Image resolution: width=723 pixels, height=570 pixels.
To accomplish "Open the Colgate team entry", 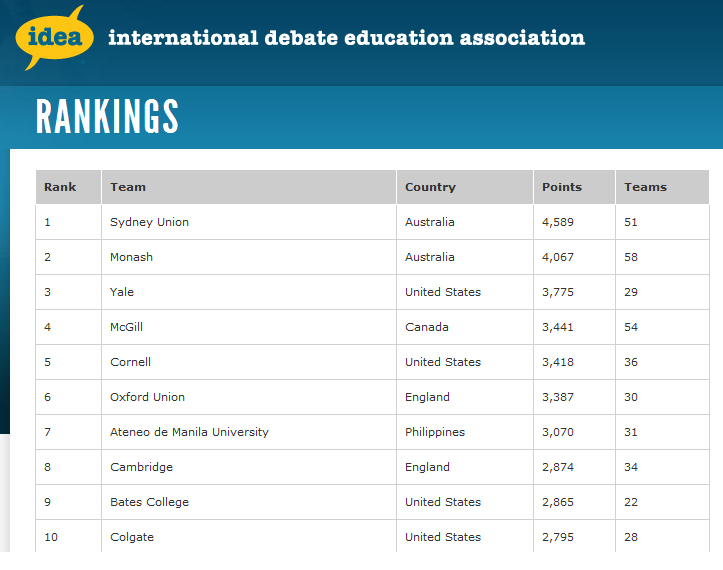I will [x=132, y=537].
